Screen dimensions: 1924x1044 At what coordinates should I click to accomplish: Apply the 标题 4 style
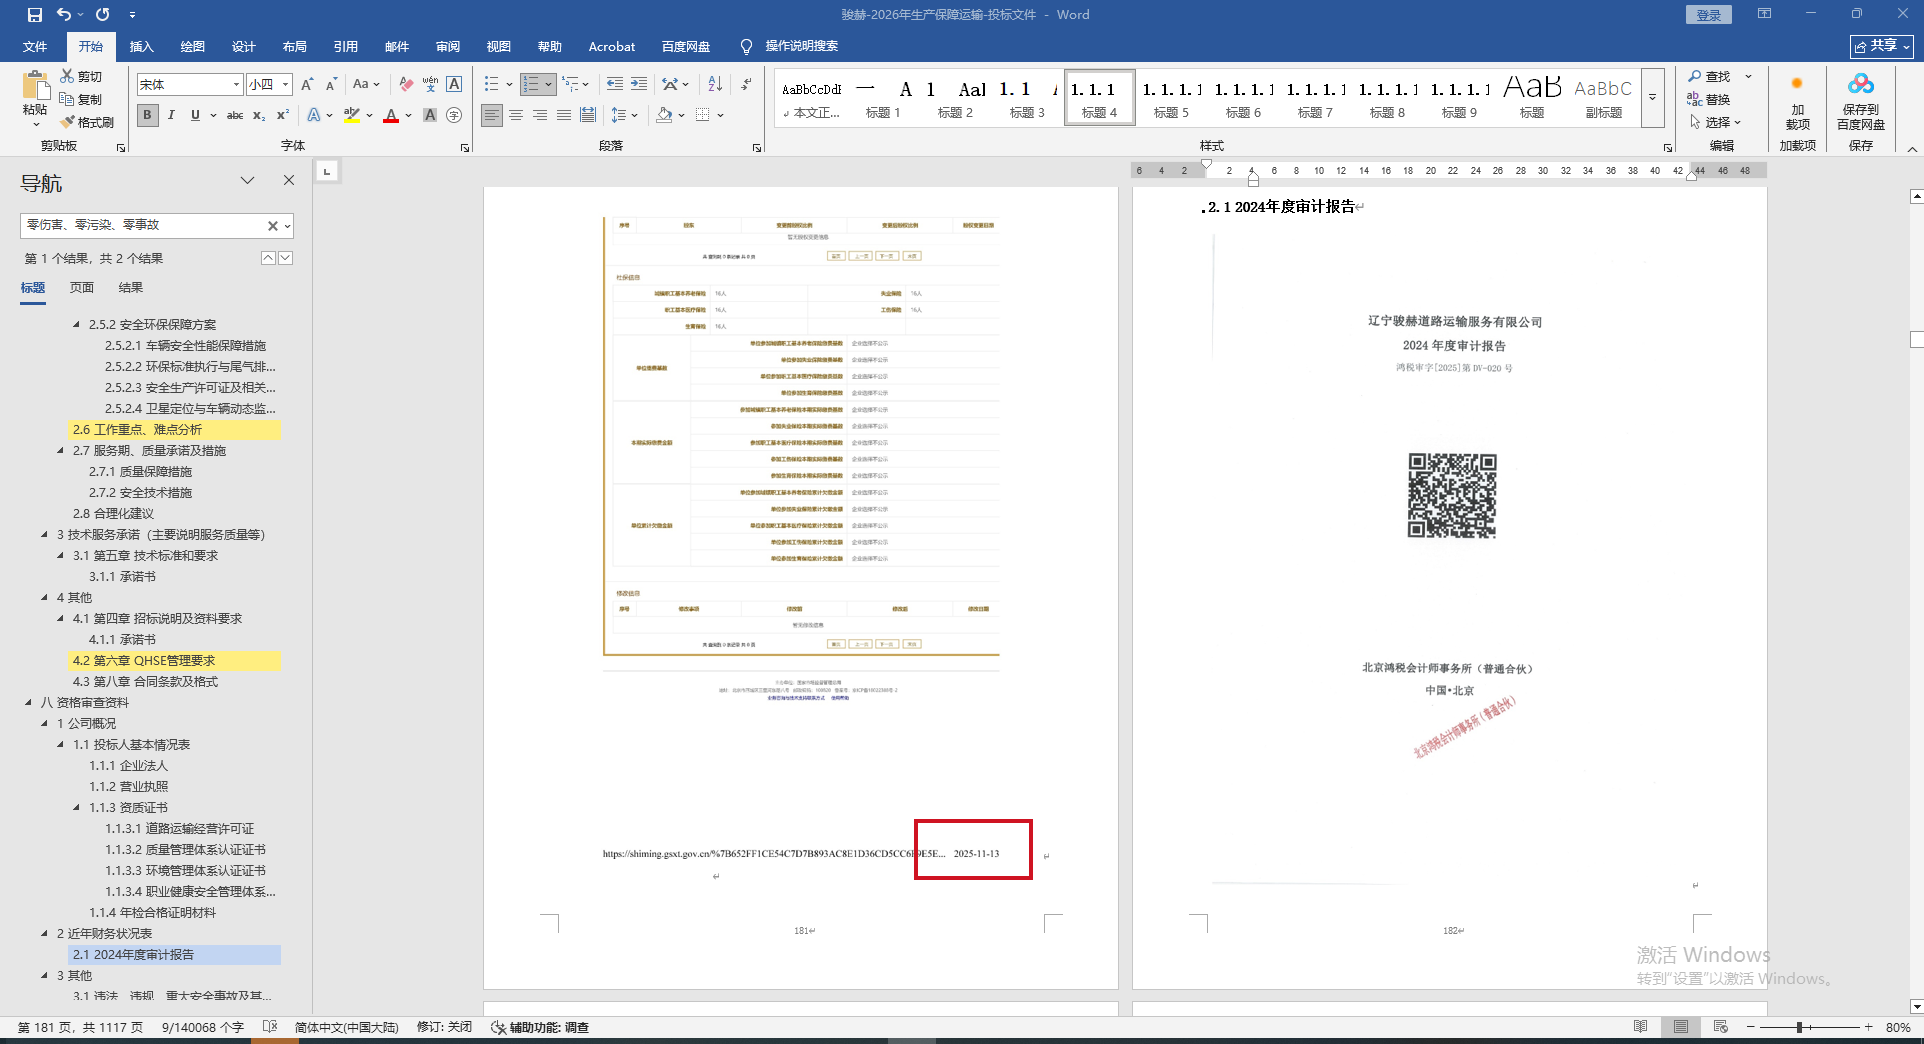click(x=1099, y=98)
